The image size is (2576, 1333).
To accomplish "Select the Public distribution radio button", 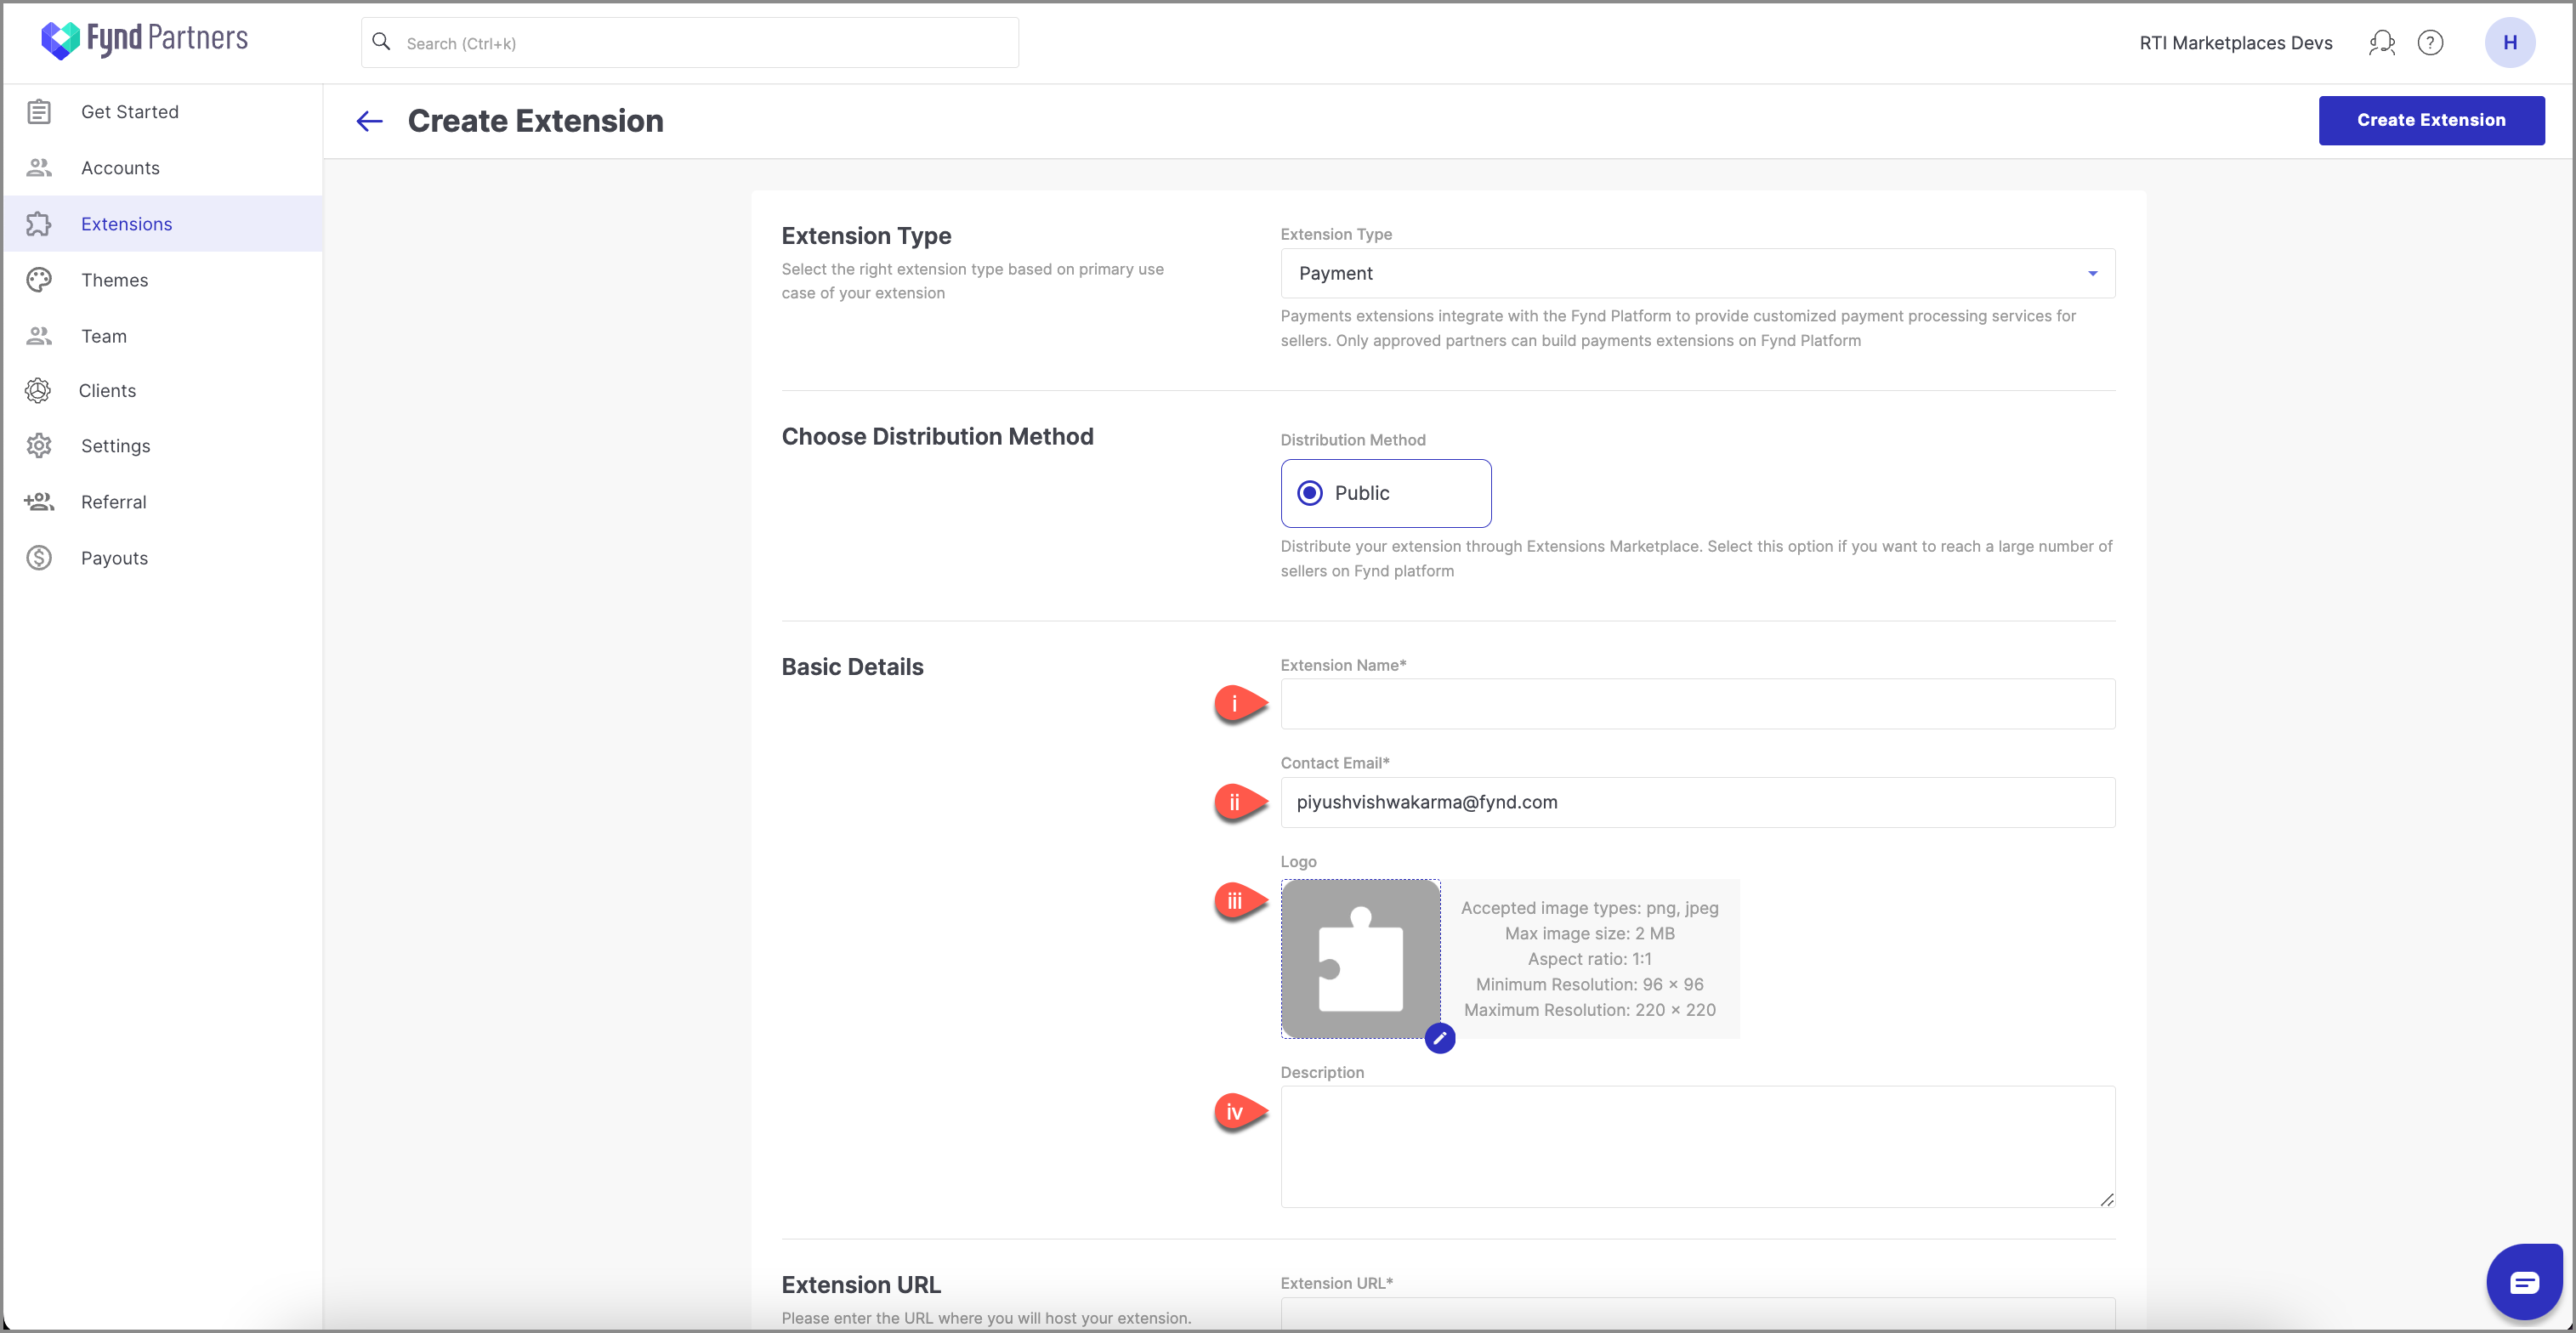I will [1309, 493].
